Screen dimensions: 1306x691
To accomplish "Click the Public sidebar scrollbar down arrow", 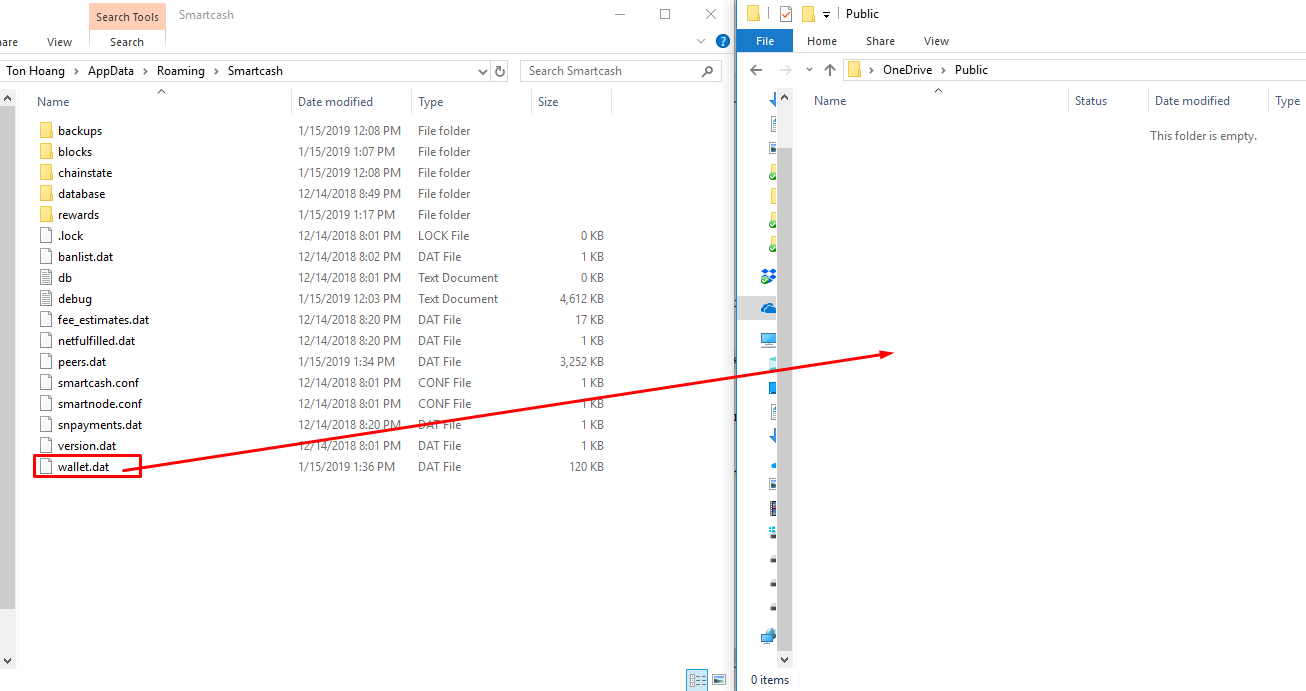I will pos(785,660).
